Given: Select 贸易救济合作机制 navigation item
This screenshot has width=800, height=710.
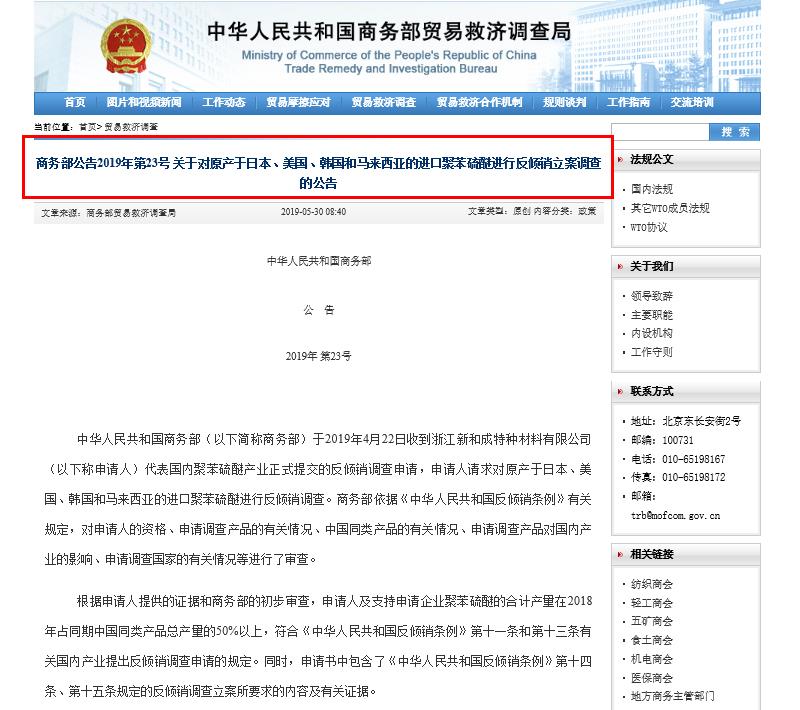Looking at the screenshot, I should (x=480, y=103).
